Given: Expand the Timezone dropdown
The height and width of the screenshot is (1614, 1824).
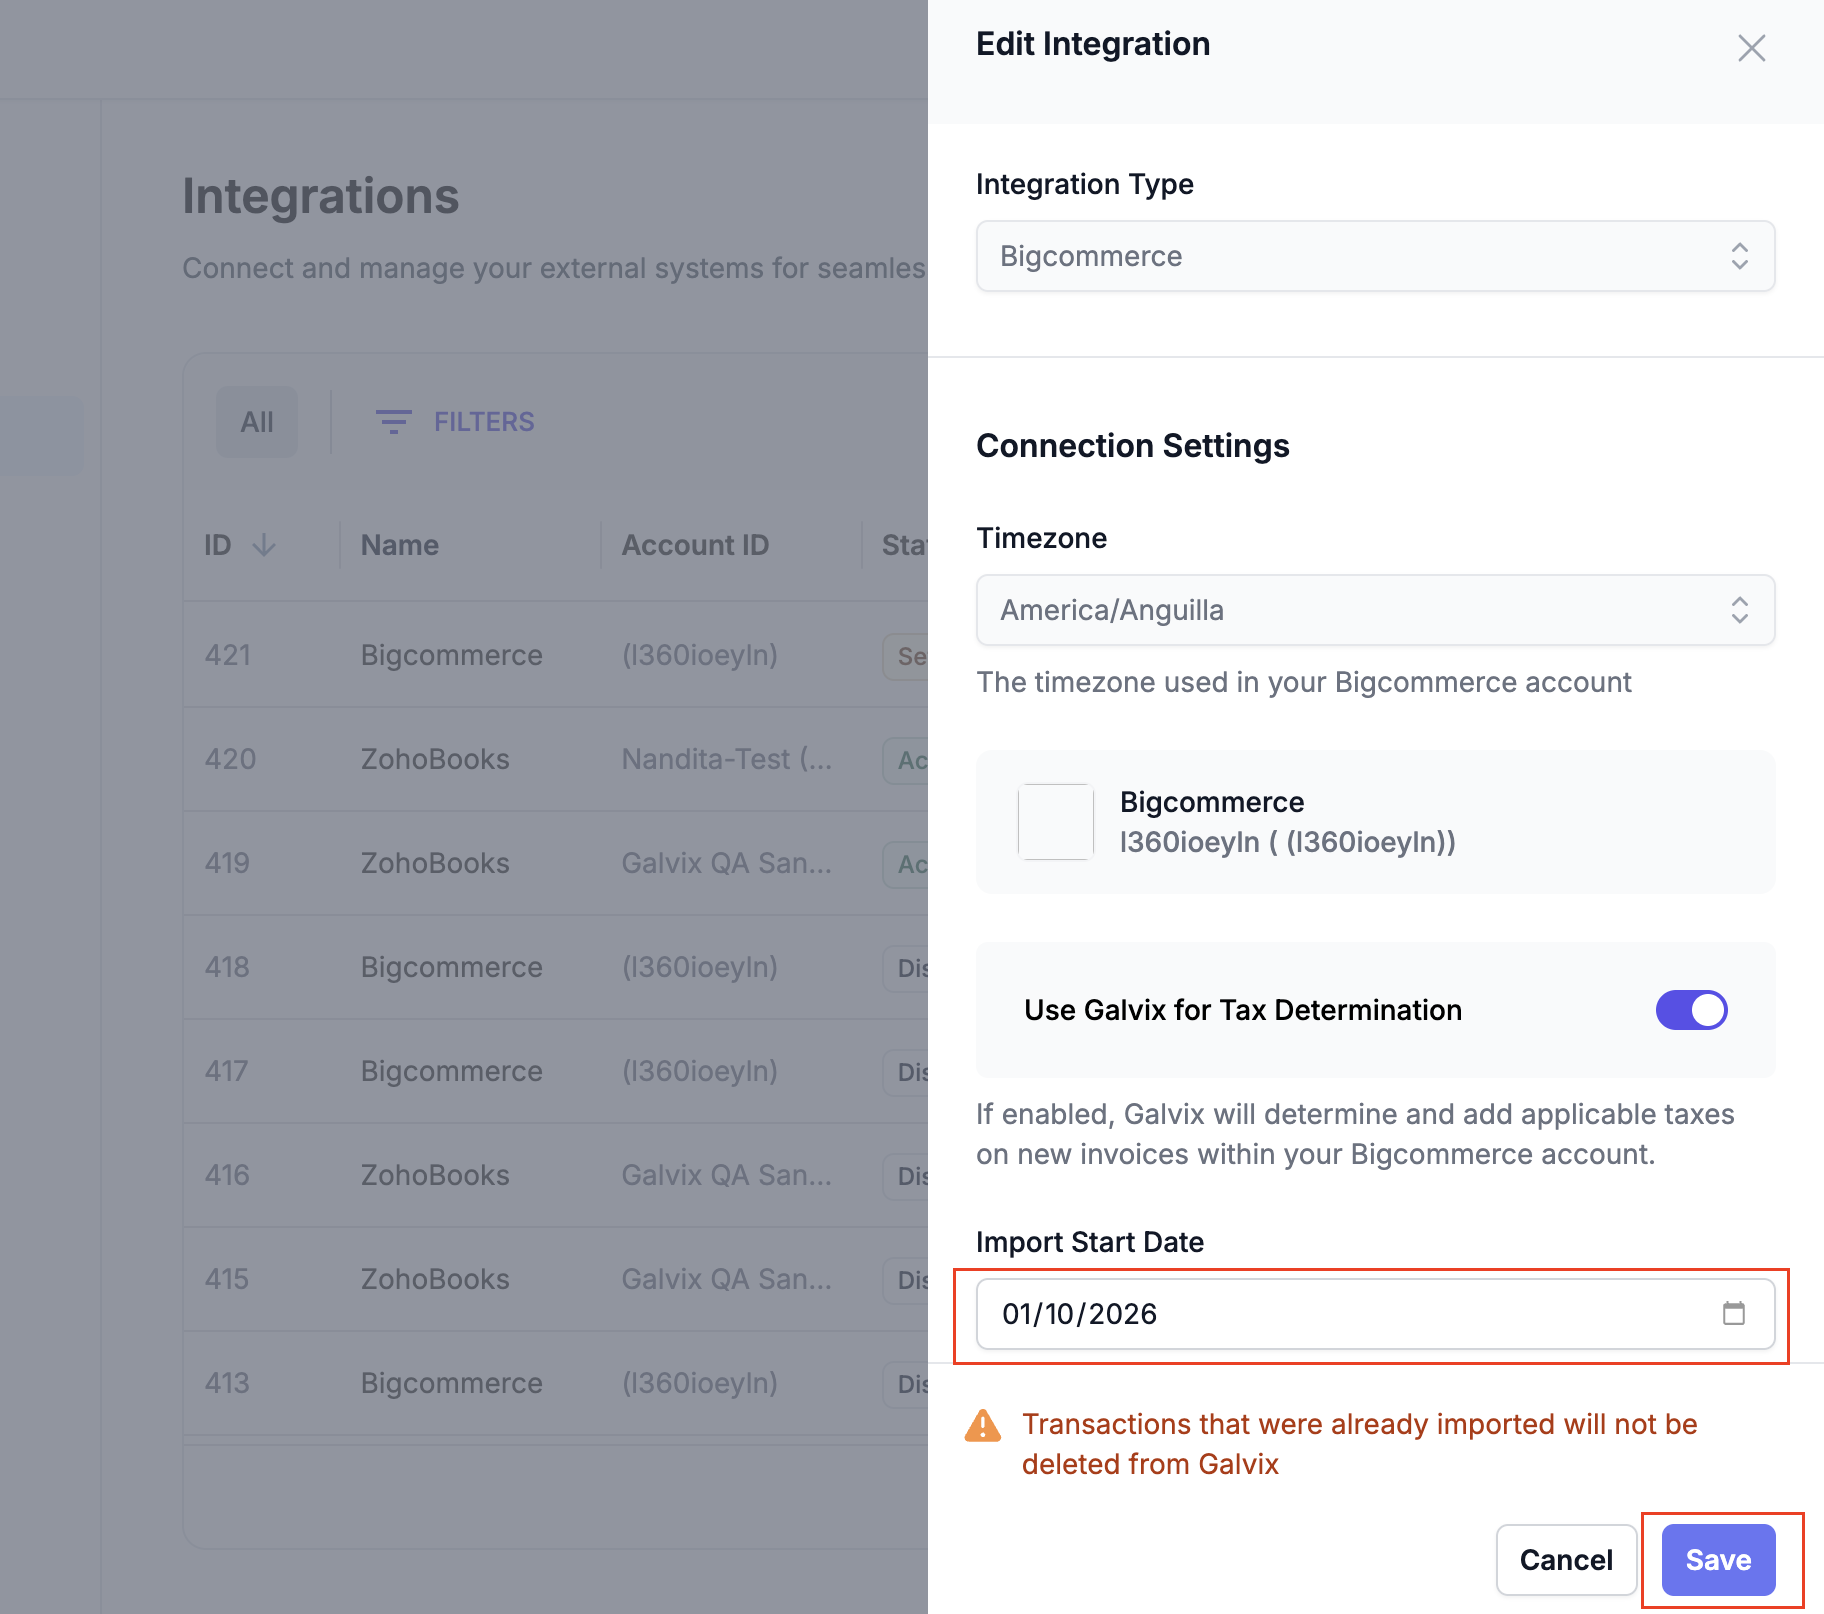Looking at the screenshot, I should coord(1375,610).
